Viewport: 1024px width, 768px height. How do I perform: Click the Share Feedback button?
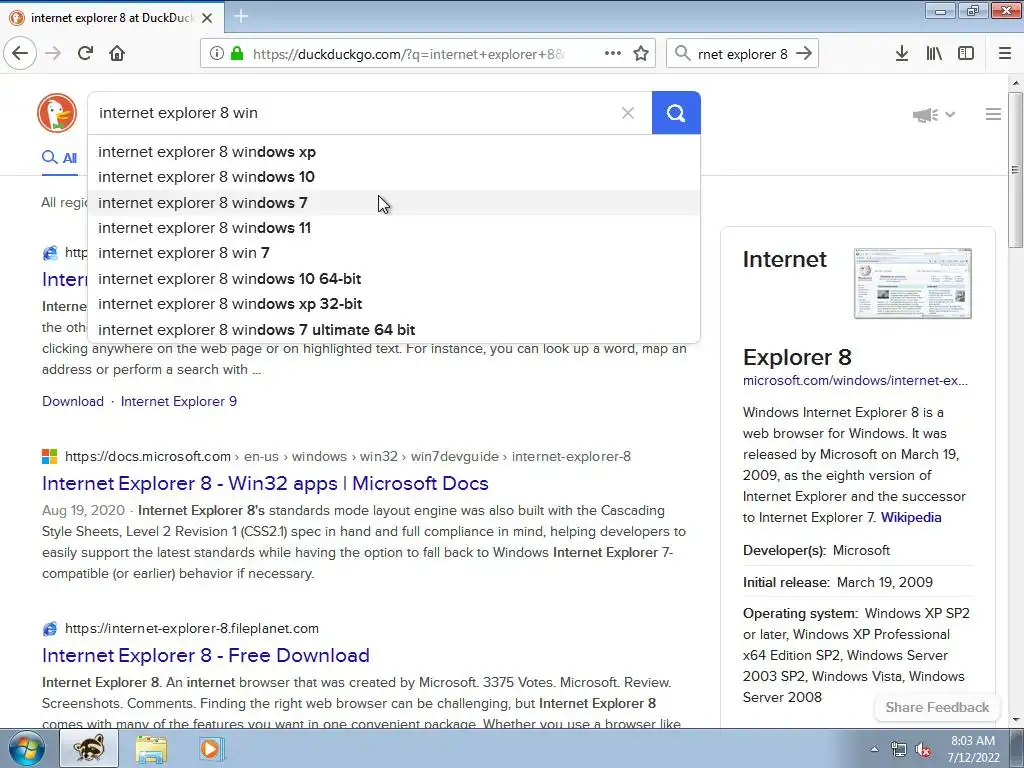[937, 707]
